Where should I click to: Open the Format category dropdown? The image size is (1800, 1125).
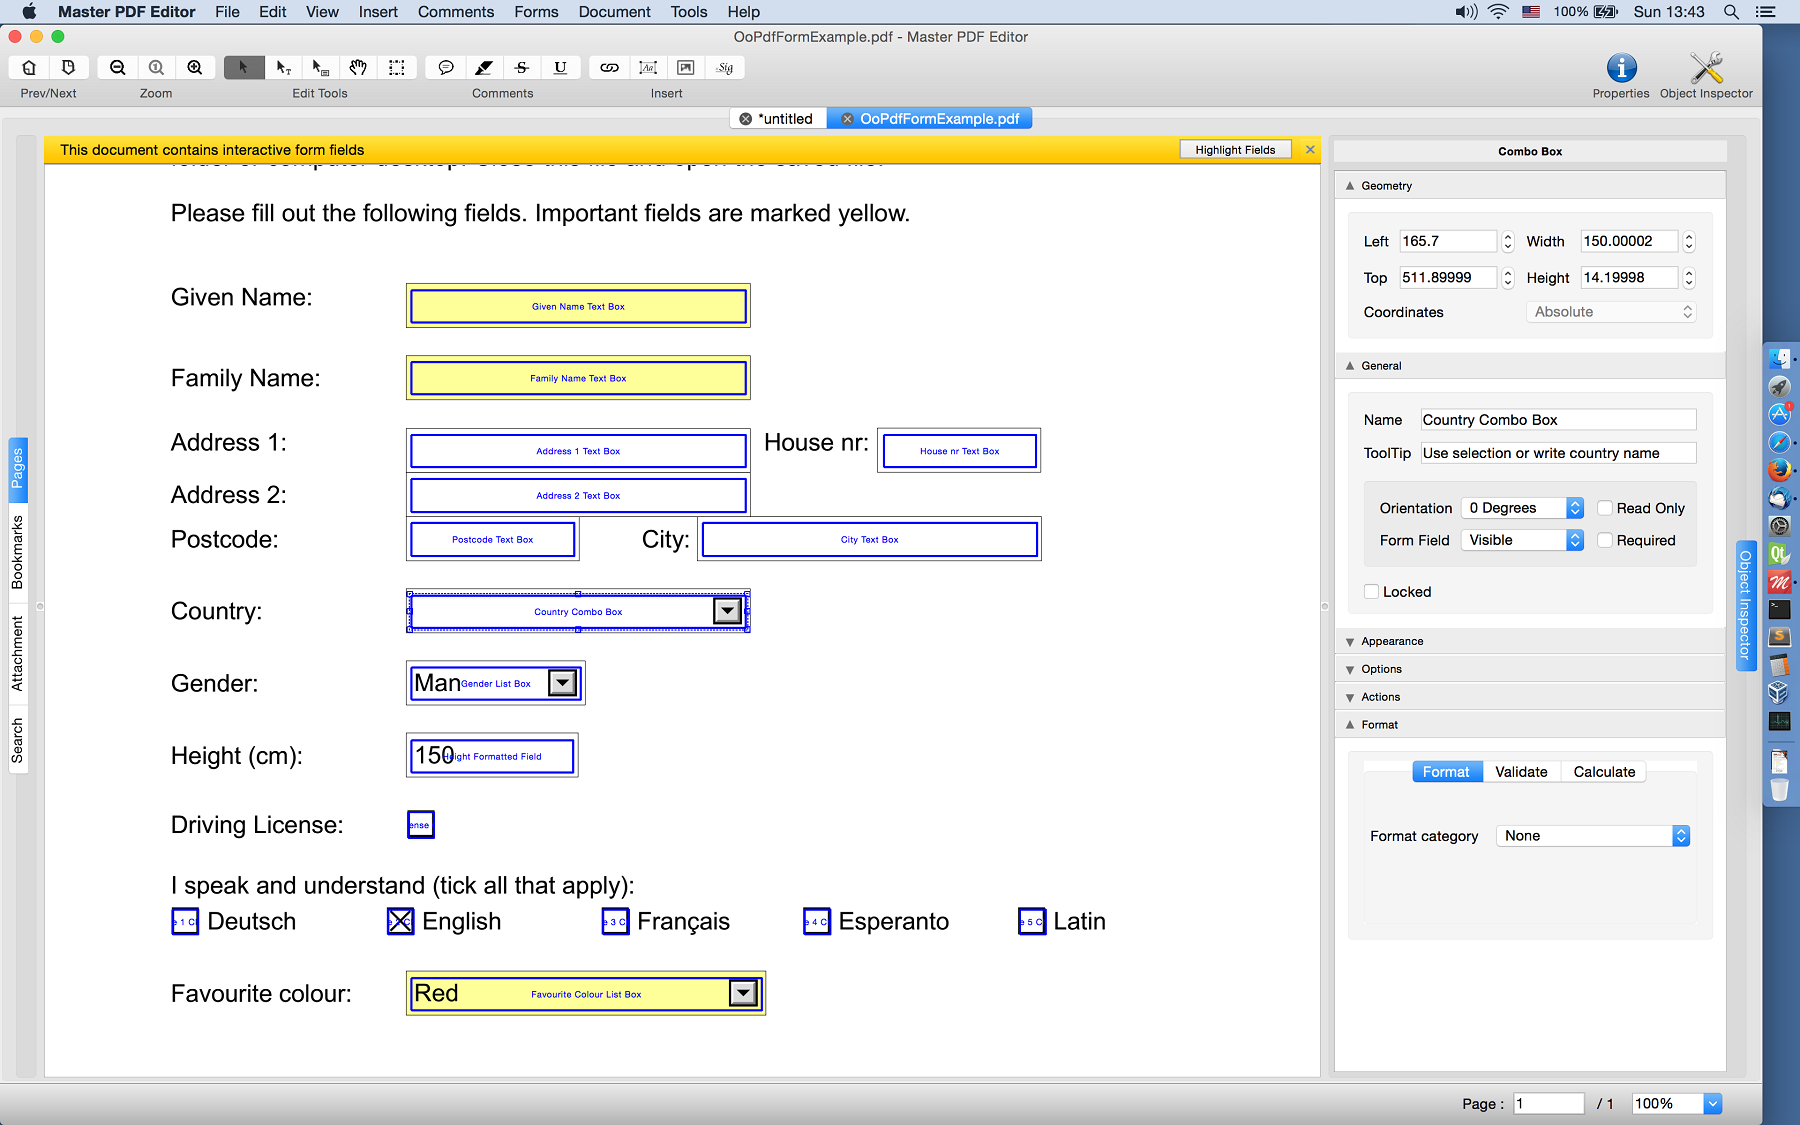point(1592,836)
